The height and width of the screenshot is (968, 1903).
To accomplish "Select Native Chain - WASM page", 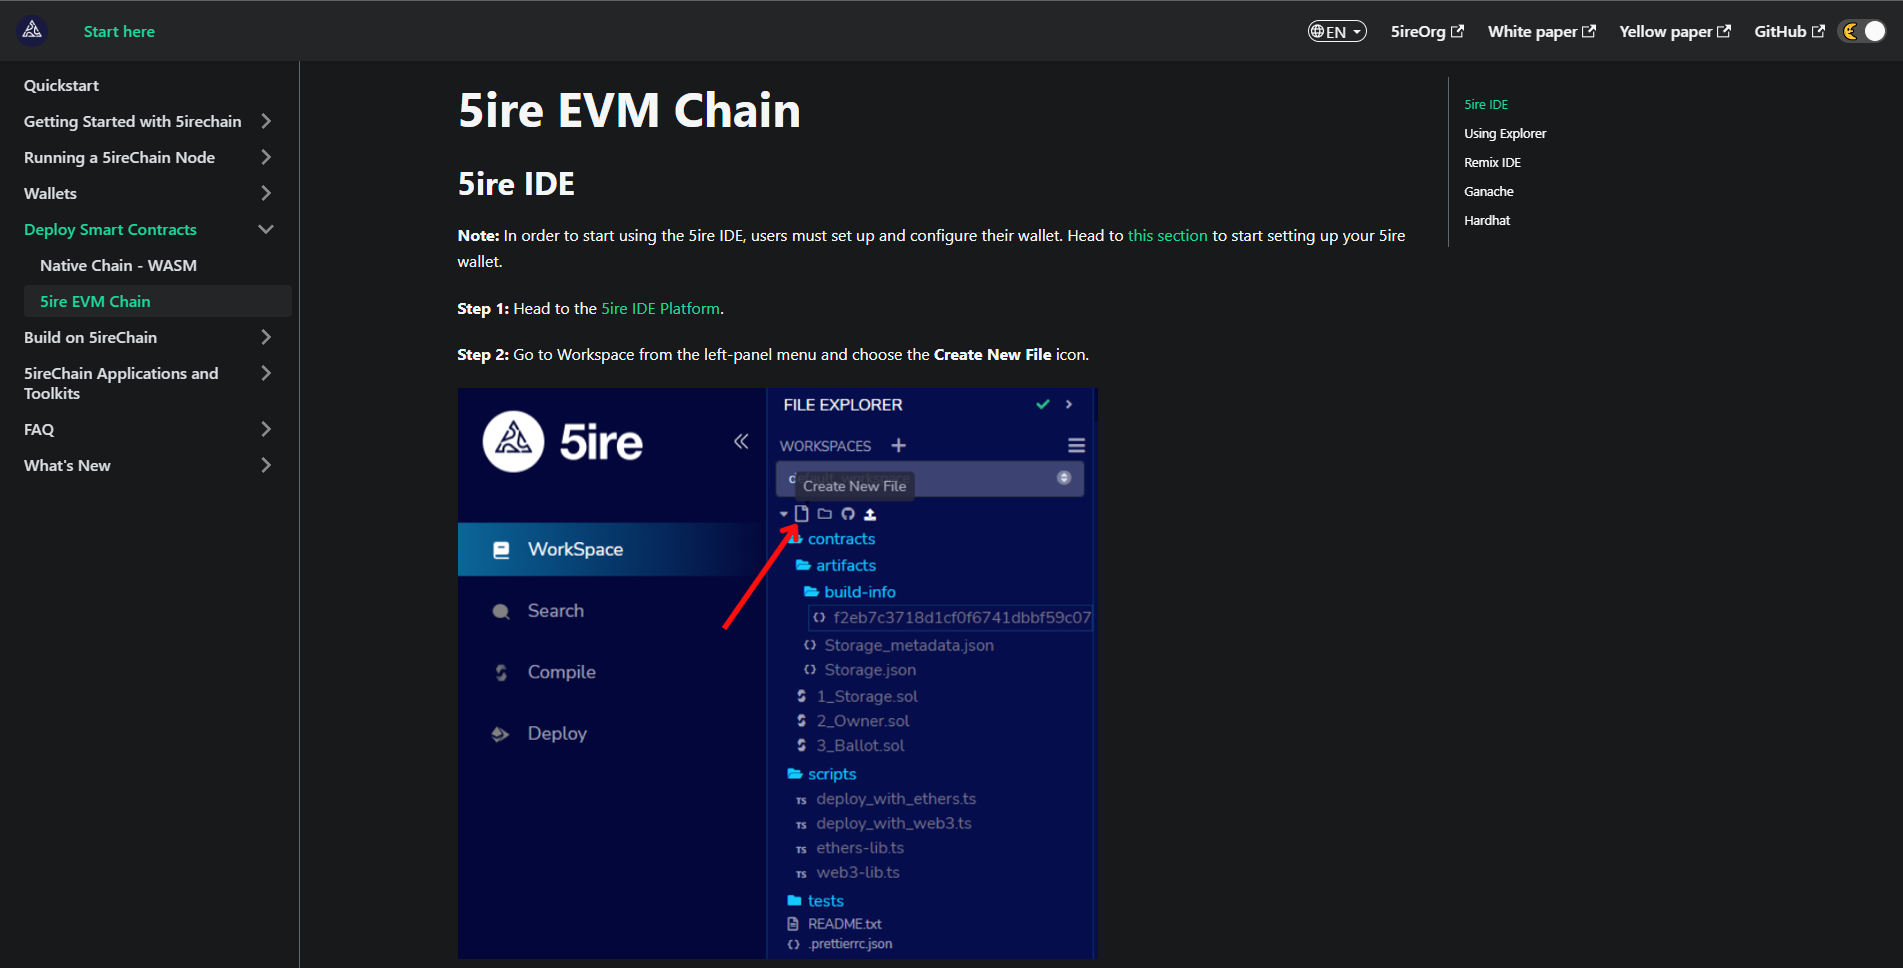I will [118, 265].
